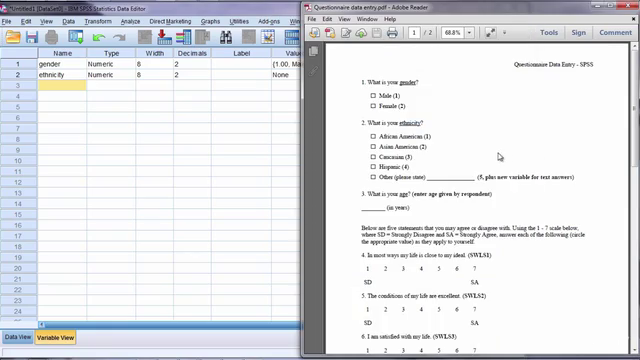This screenshot has width=640, height=360.
Task: Tick the Other (please state) checkbox
Action: coord(373,177)
